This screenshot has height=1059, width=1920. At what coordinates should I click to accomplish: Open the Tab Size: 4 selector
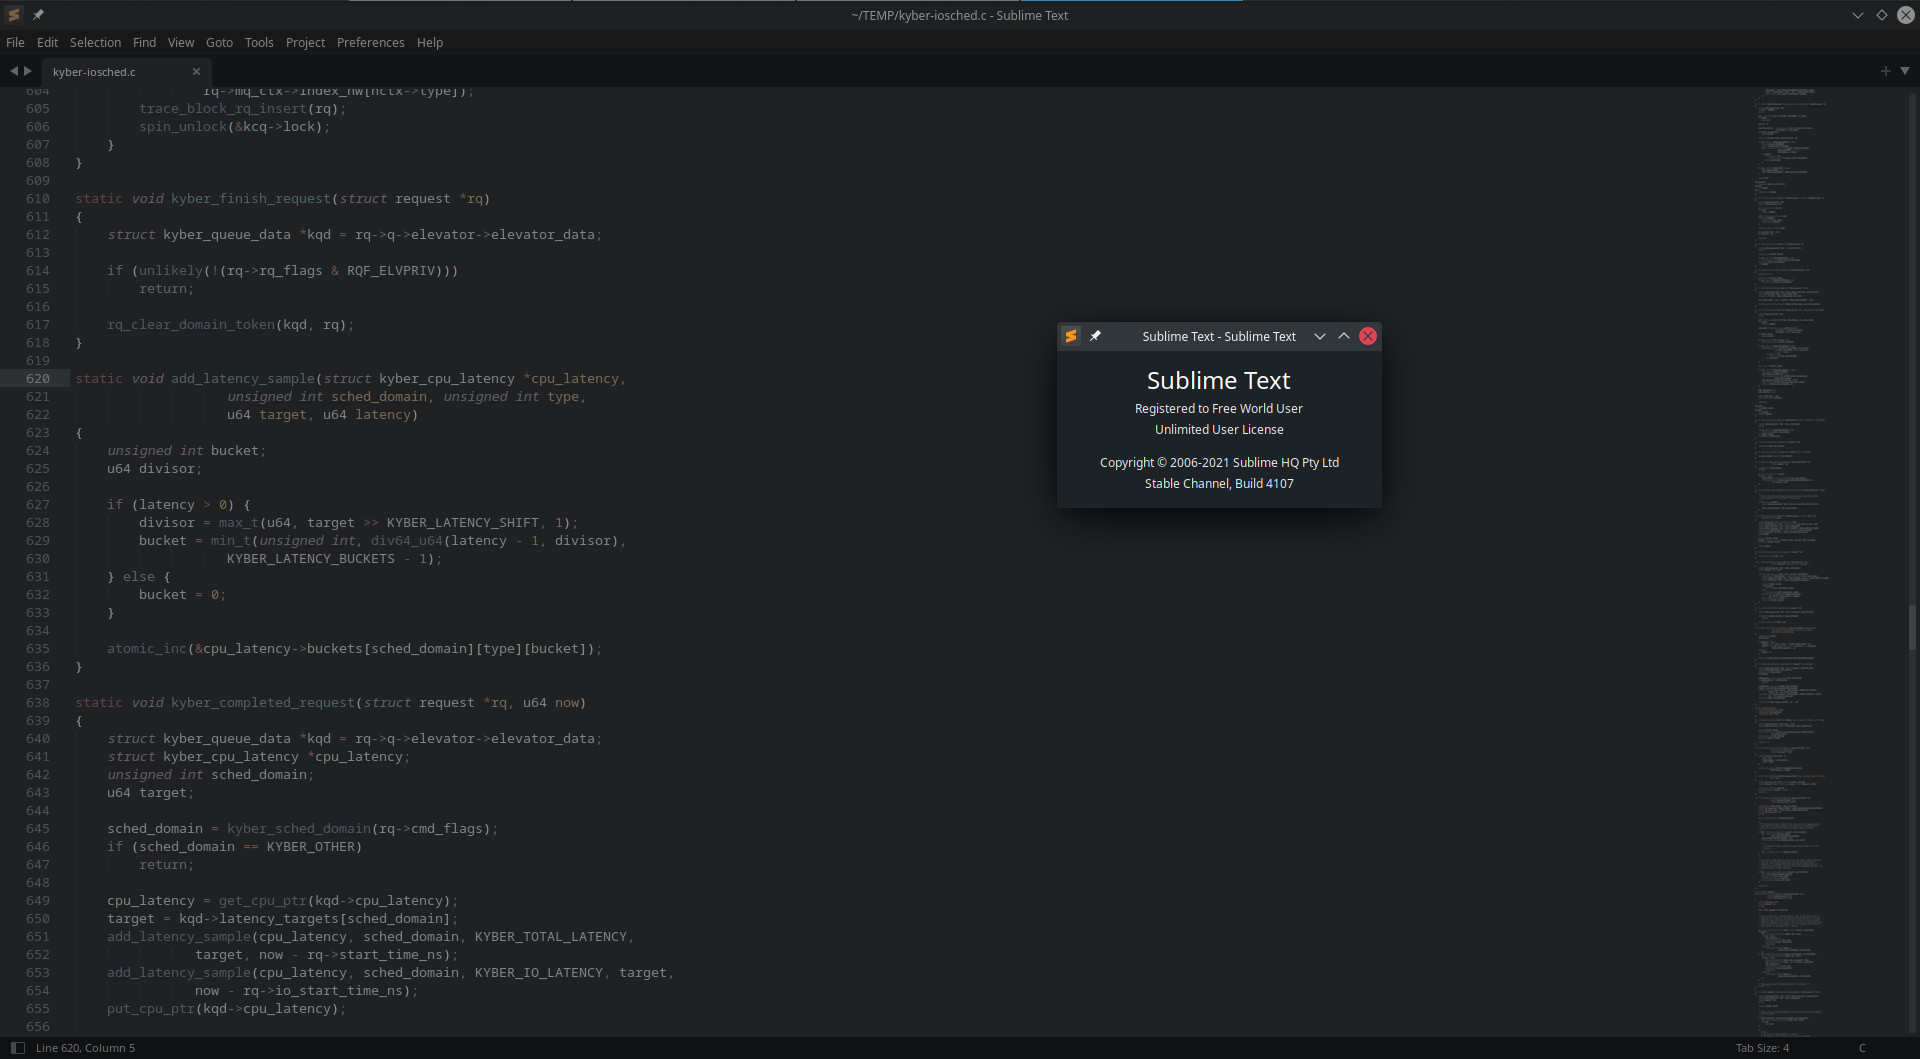pyautogui.click(x=1762, y=1048)
